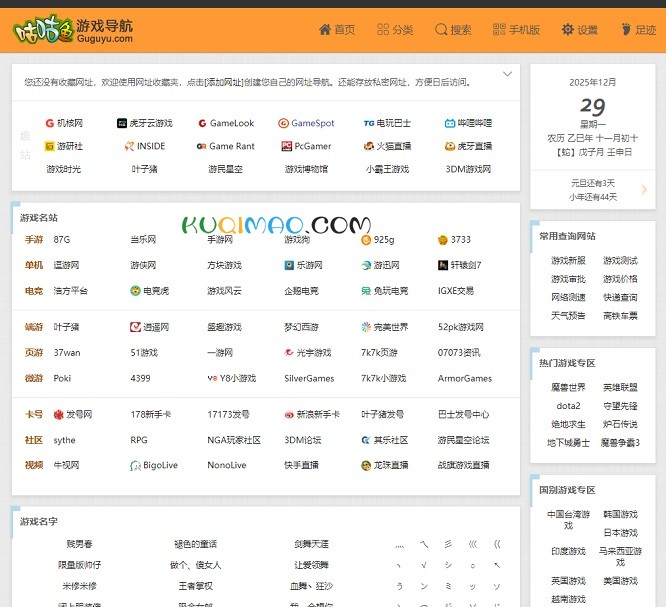The height and width of the screenshot is (607, 666).
Task: Open Y8小游戏 icon link
Action: [x=231, y=378]
